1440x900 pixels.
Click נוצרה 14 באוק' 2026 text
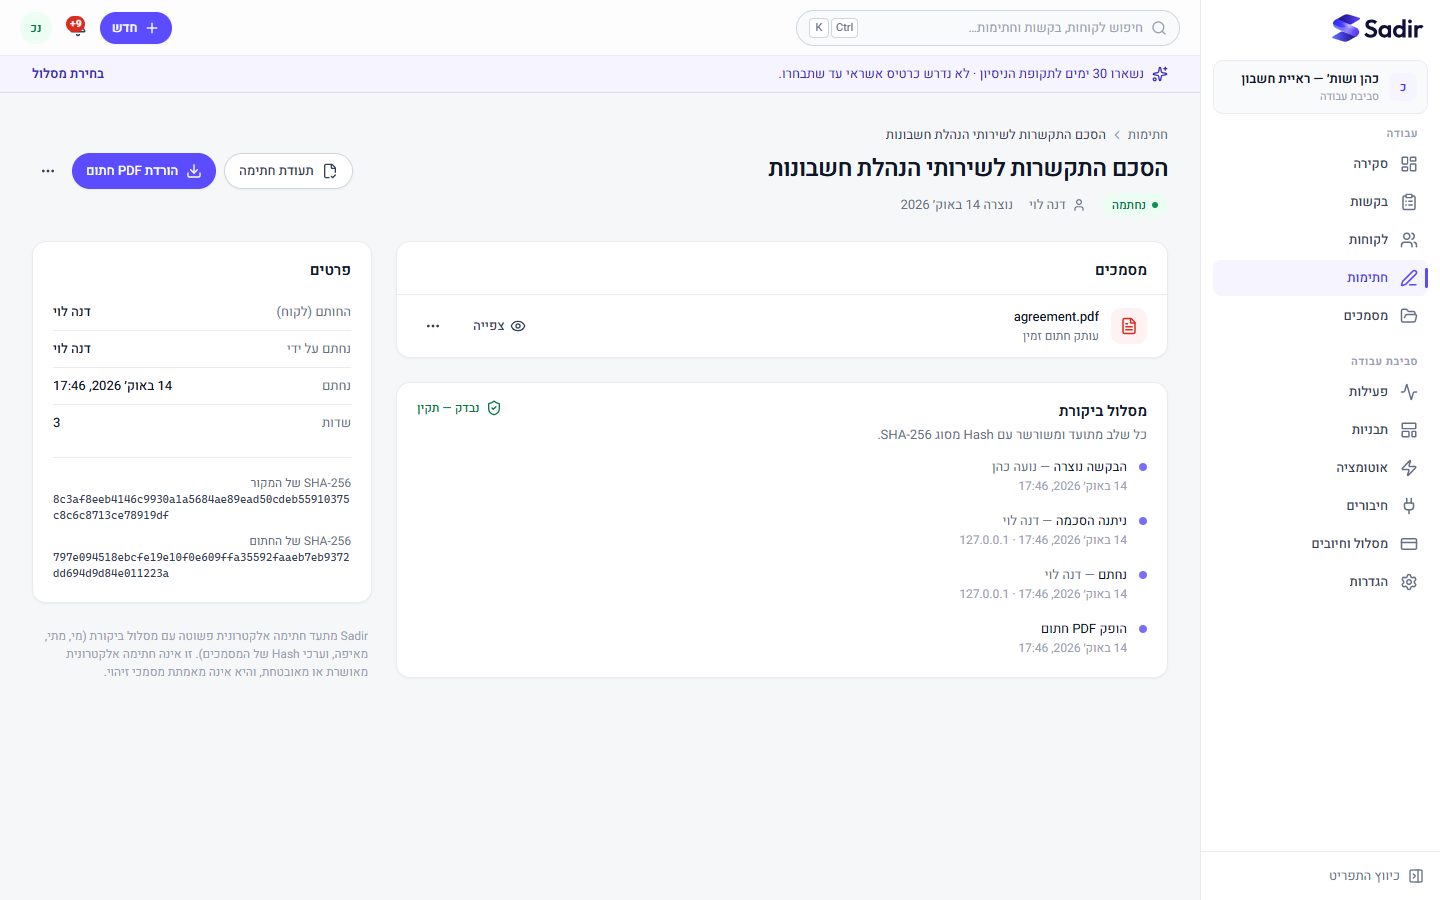[x=957, y=205]
